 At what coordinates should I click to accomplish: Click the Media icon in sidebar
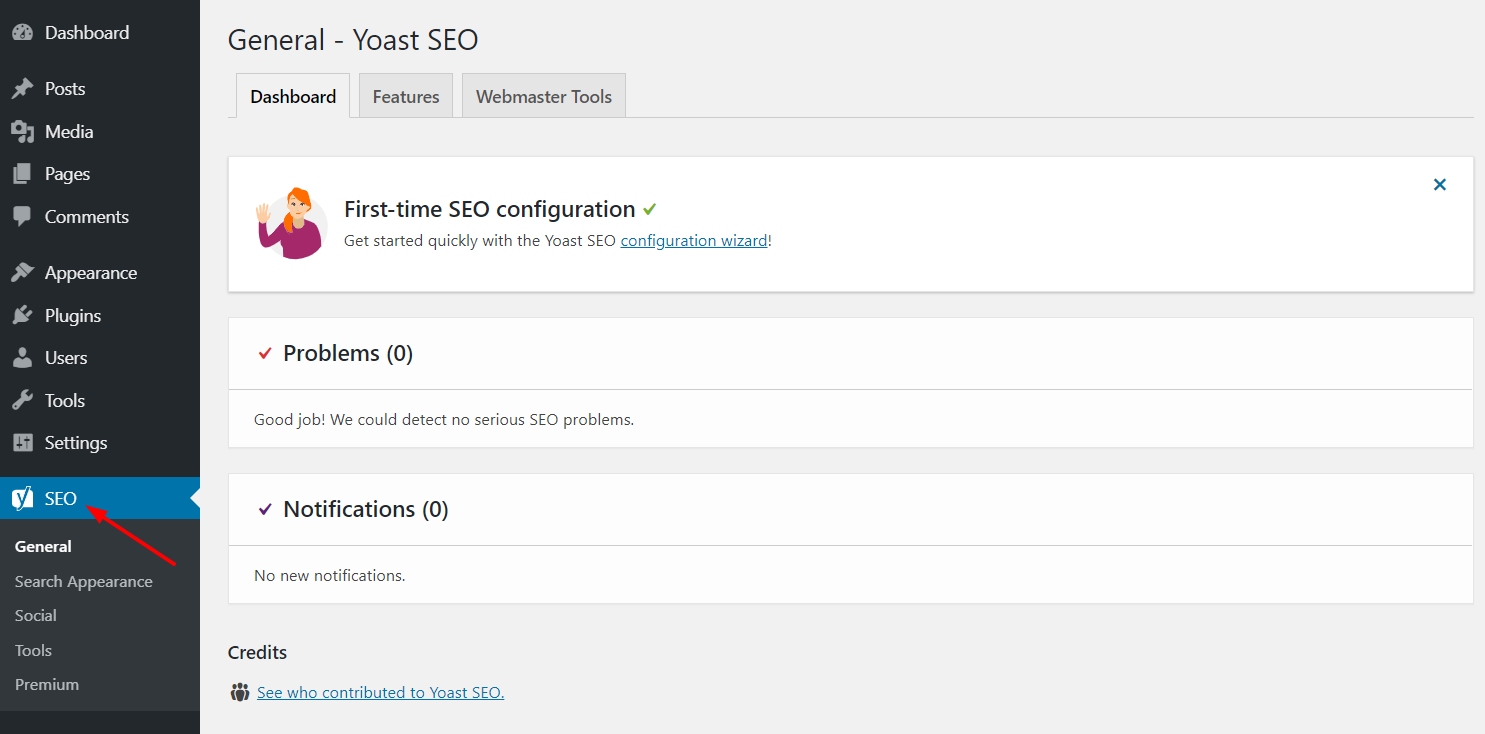point(22,131)
